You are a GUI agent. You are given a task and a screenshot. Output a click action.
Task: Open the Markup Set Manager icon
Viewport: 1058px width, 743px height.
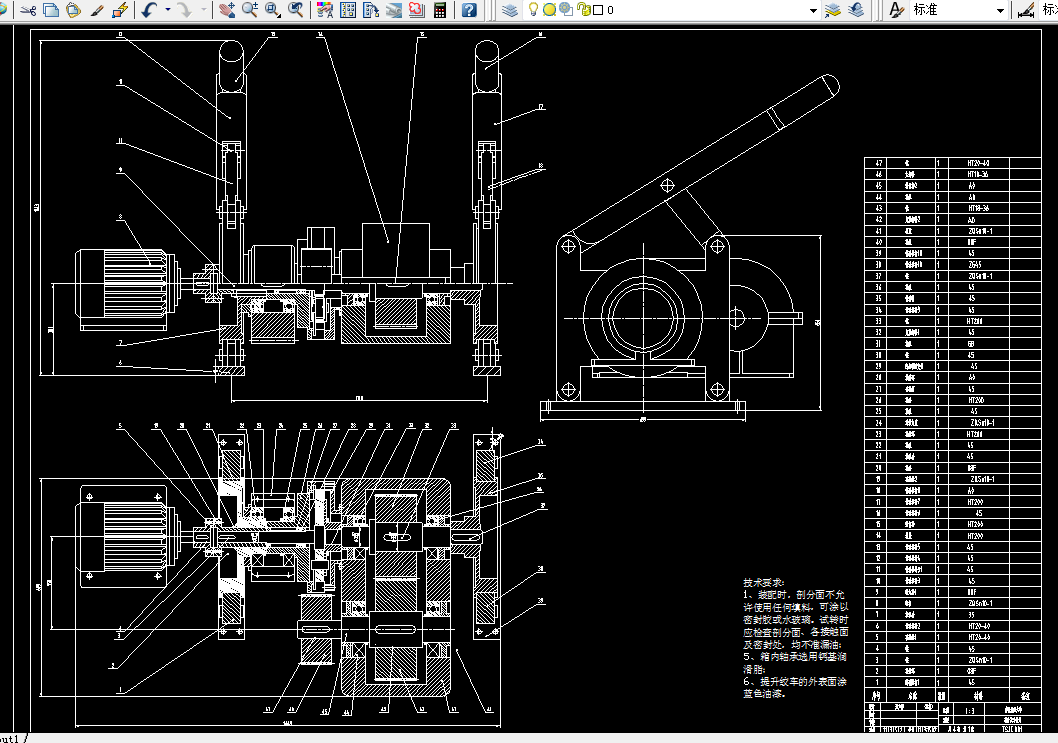pos(417,10)
